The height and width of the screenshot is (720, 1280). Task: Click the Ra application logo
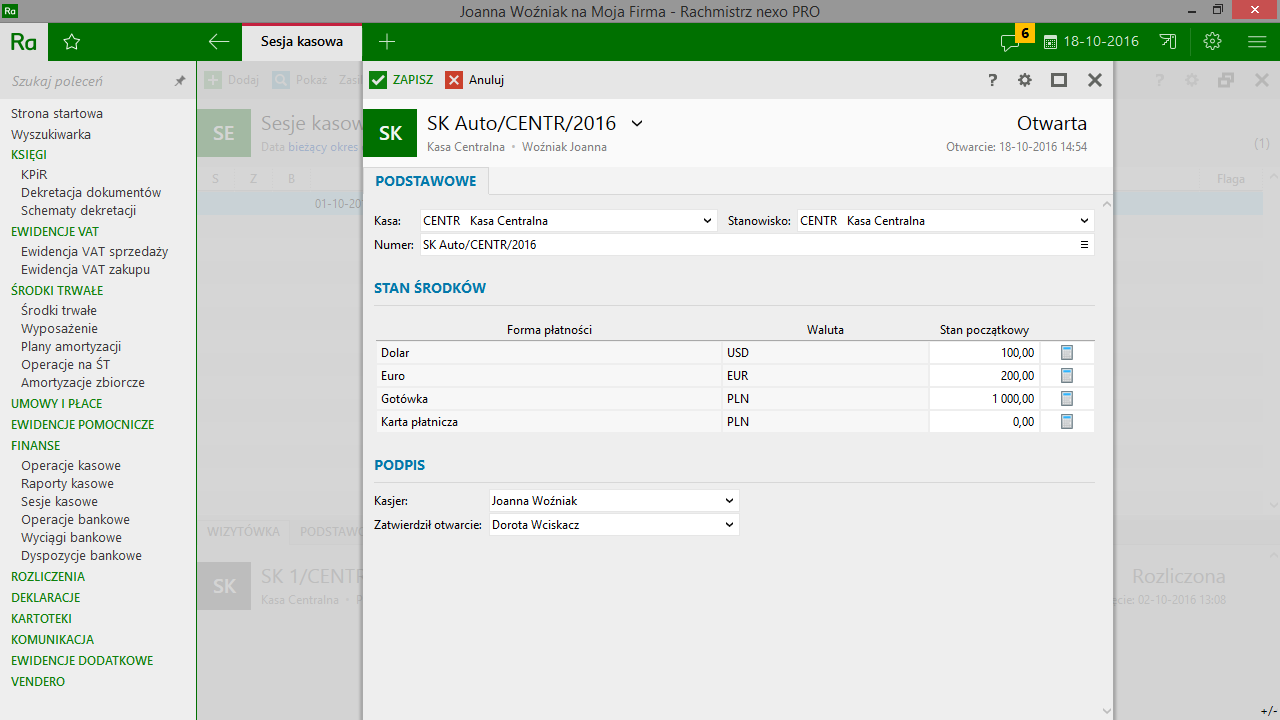pos(24,42)
